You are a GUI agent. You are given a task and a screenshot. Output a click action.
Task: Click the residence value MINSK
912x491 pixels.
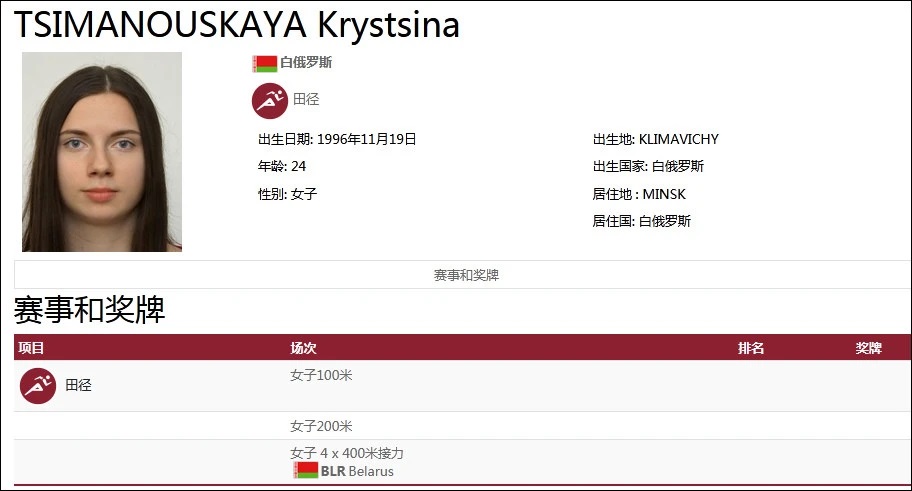[x=664, y=194]
